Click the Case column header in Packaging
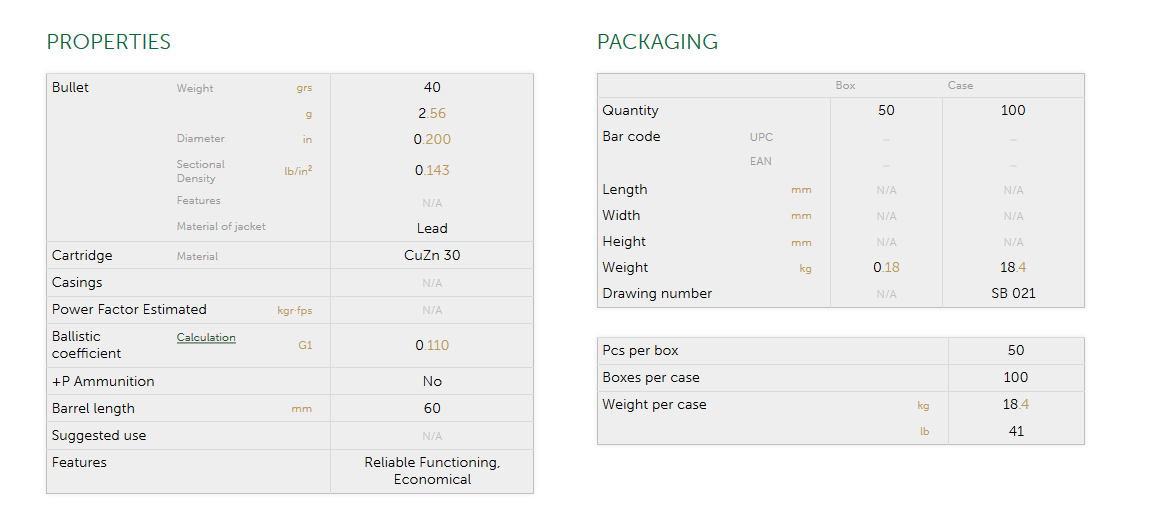This screenshot has width=1172, height=526. click(960, 86)
